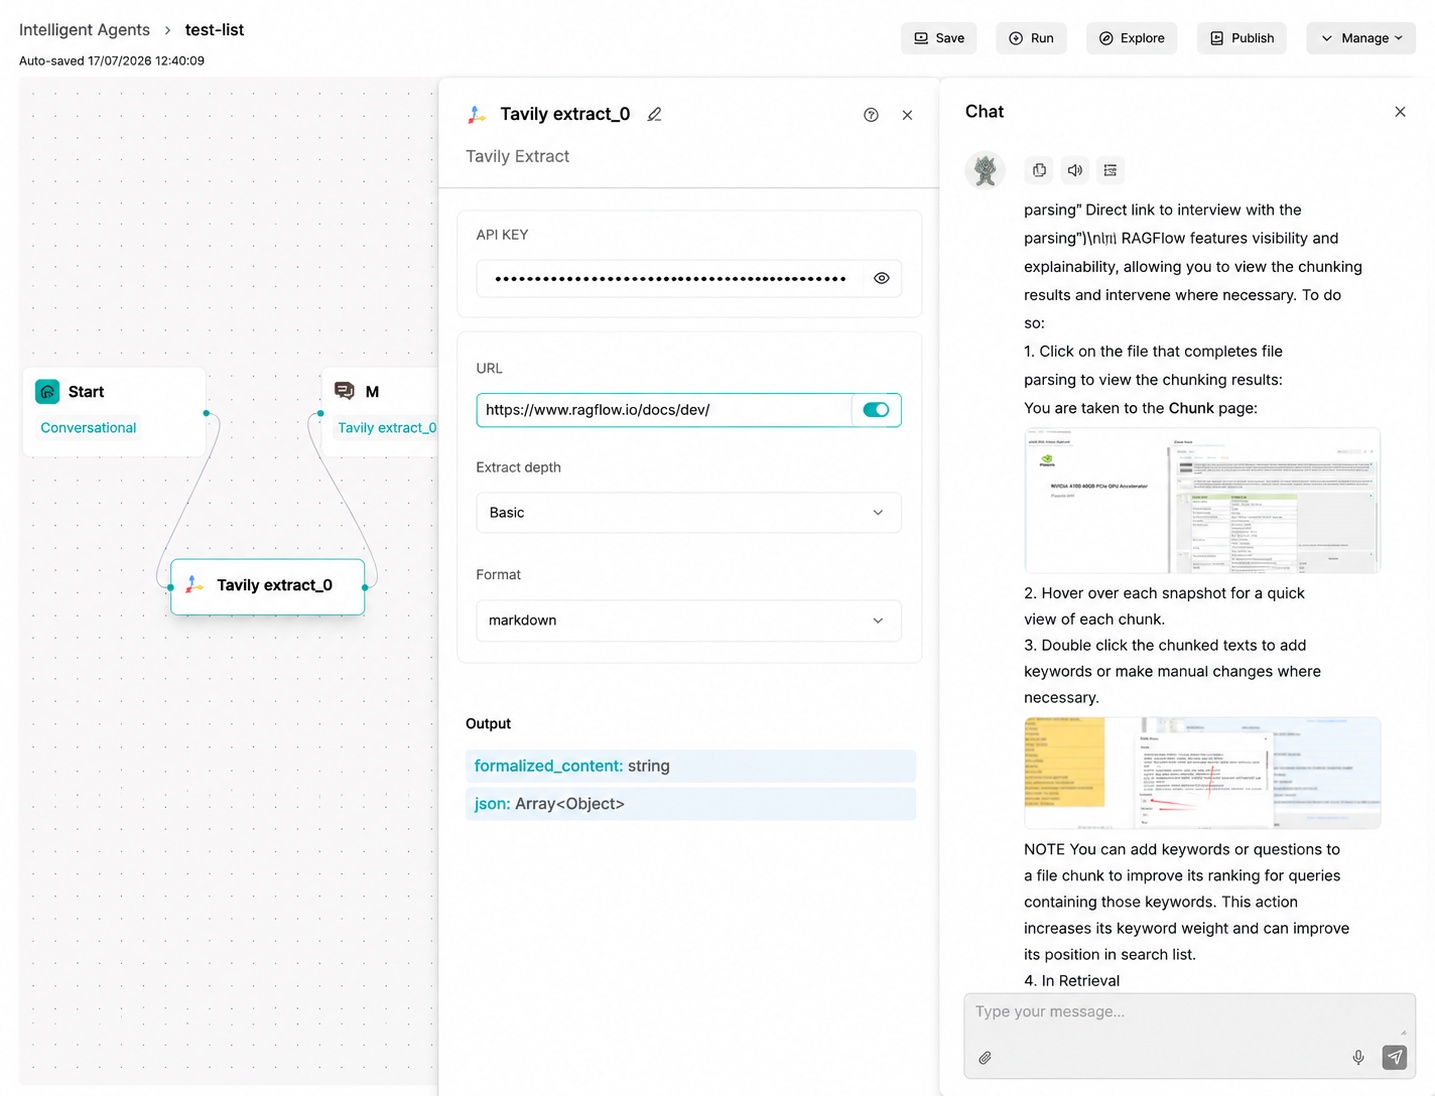Select the Start node on canvas
This screenshot has width=1435, height=1096.
coord(114,412)
